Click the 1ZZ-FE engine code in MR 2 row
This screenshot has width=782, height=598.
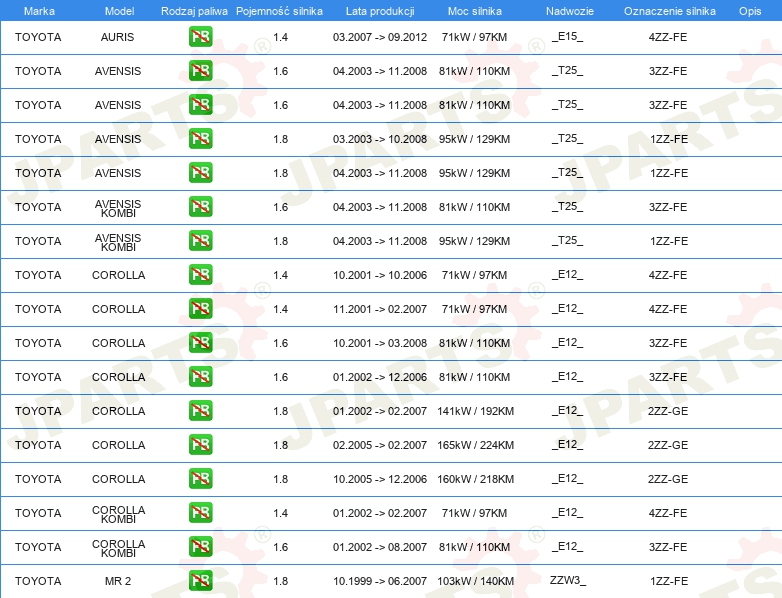(669, 581)
